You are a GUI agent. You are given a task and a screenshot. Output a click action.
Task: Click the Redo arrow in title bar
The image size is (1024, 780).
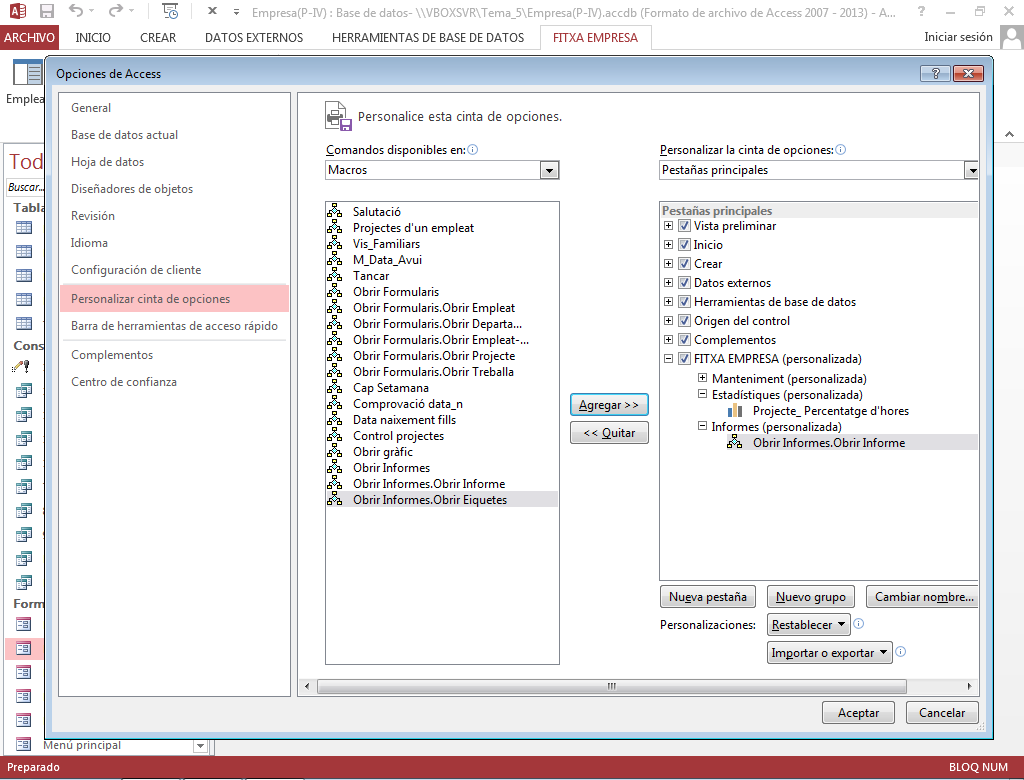point(116,11)
